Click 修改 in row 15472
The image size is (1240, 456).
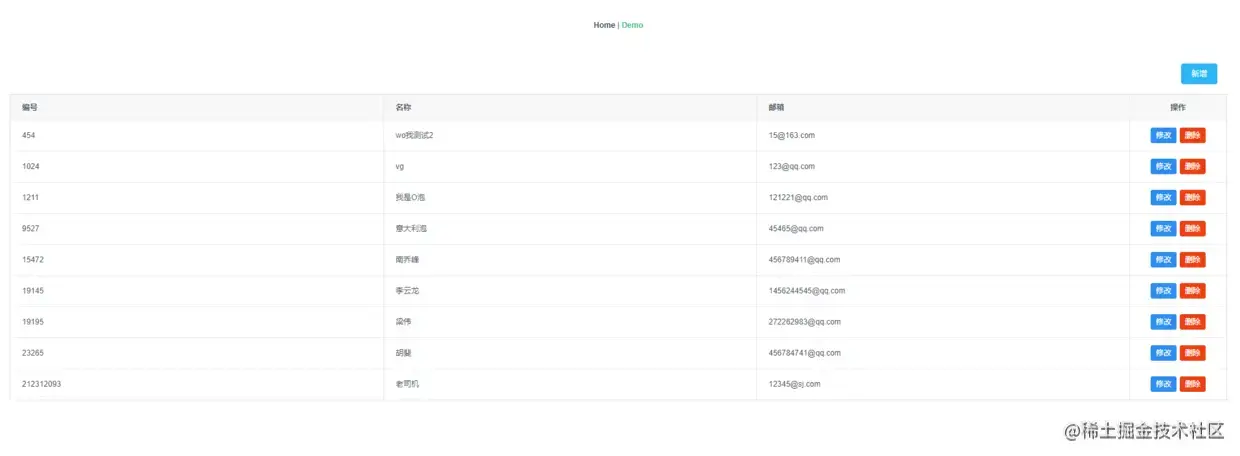(1163, 259)
